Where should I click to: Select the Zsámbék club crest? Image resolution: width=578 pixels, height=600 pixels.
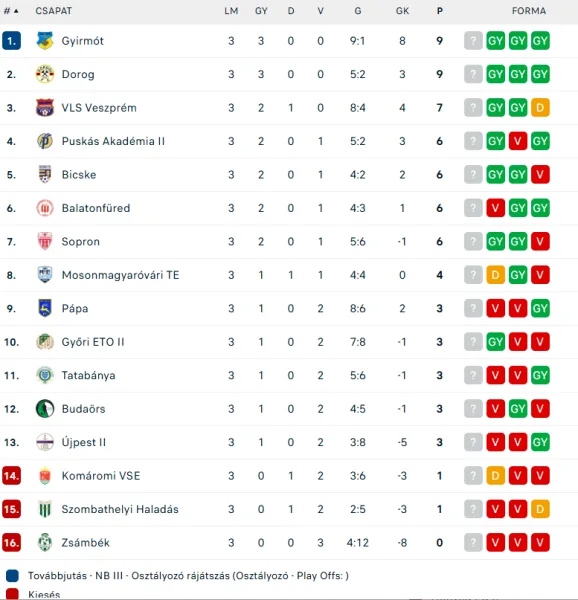point(45,543)
